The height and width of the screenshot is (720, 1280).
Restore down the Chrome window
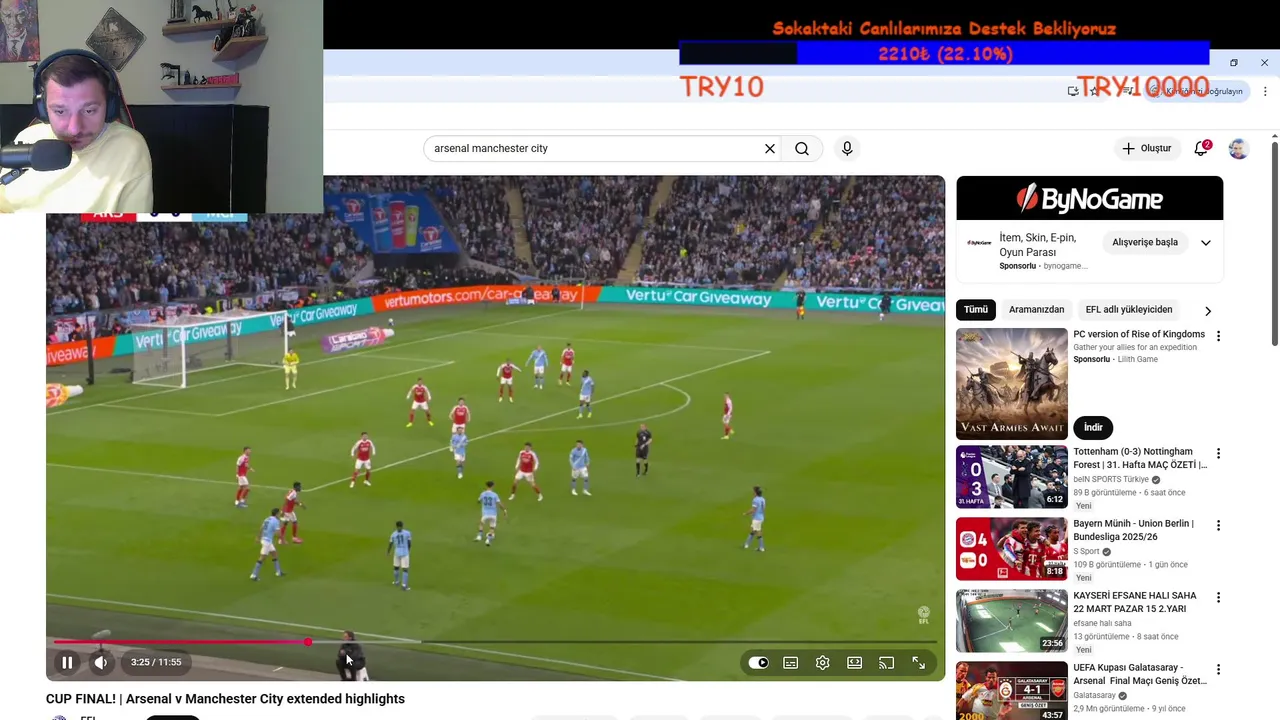[1233, 63]
